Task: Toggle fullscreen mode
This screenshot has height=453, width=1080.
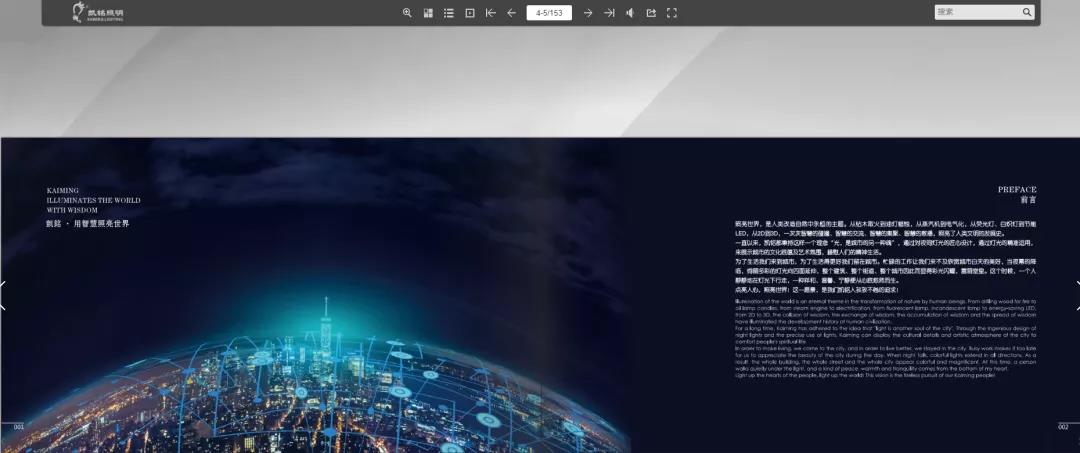Action: [672, 13]
